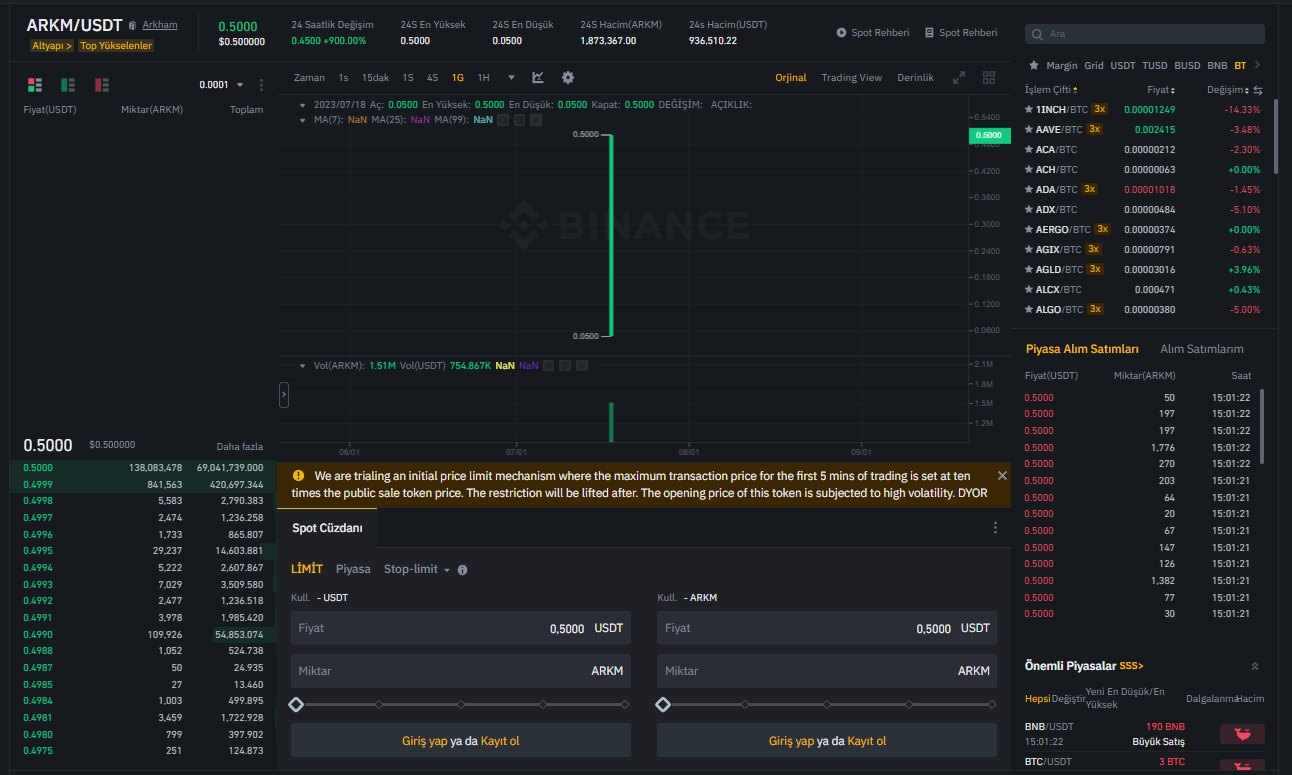Screen dimensions: 1292x775
Task: Click the Arkham token info link
Action: tap(159, 25)
